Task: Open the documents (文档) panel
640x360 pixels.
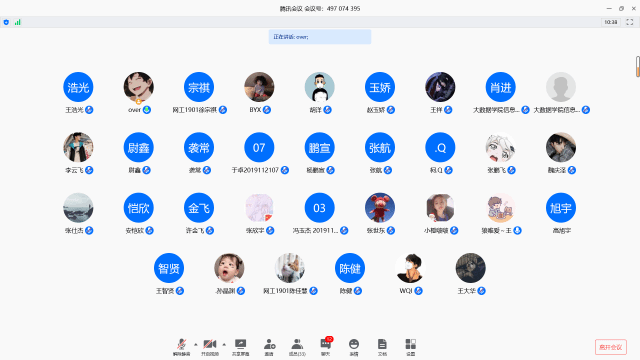Action: pos(382,347)
